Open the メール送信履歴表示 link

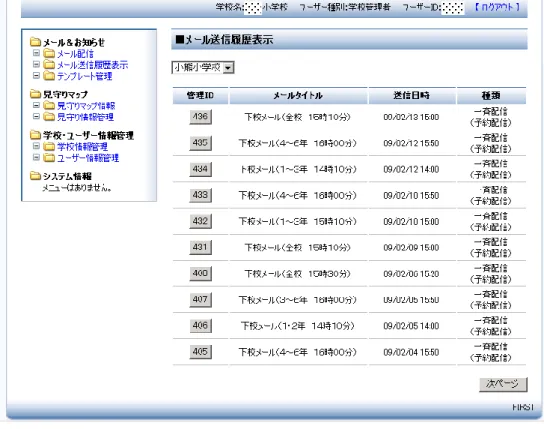coord(92,65)
